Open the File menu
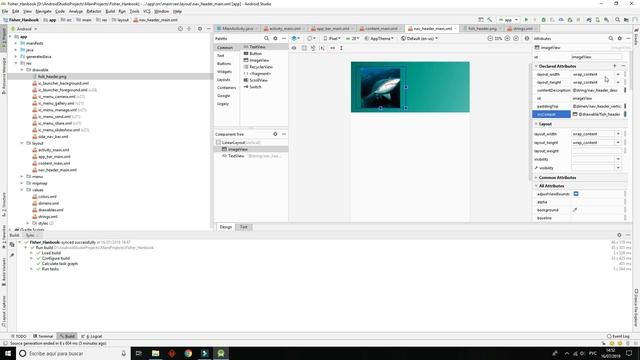Viewport: 640px width, 360px height. (x=5, y=11)
